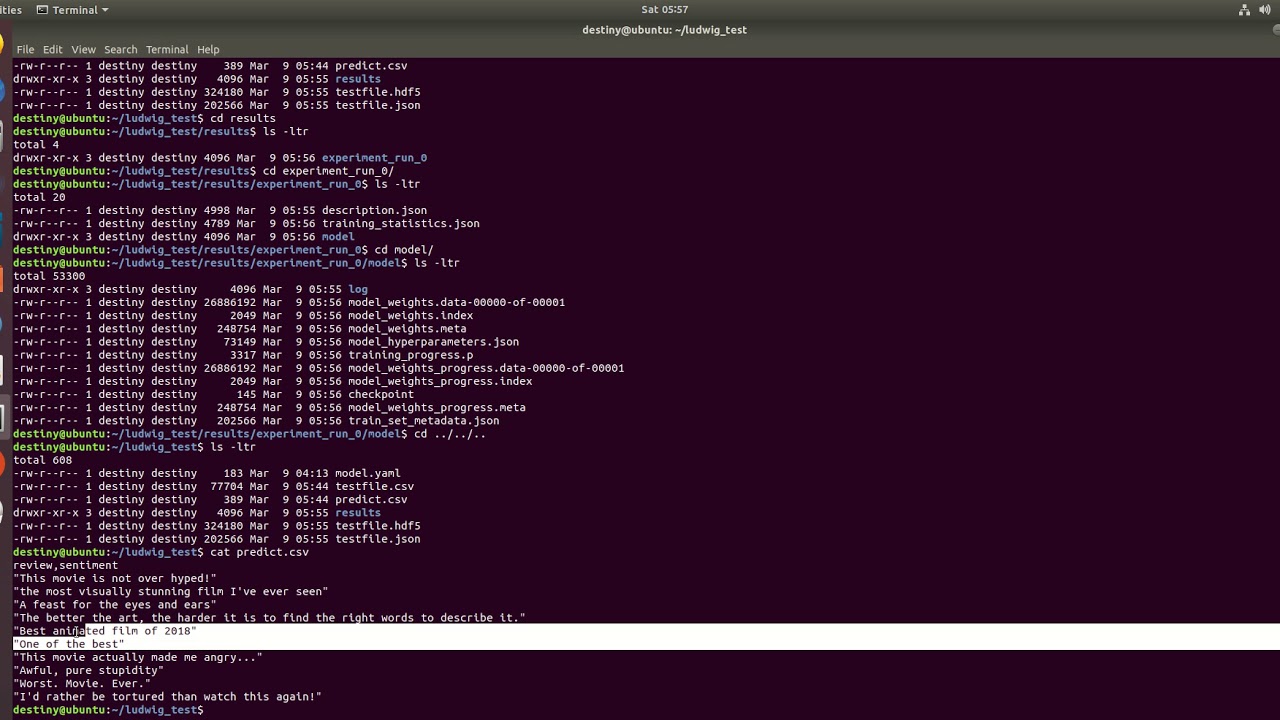
Task: Click the model_hyperparameters.json file name
Action: (x=433, y=342)
